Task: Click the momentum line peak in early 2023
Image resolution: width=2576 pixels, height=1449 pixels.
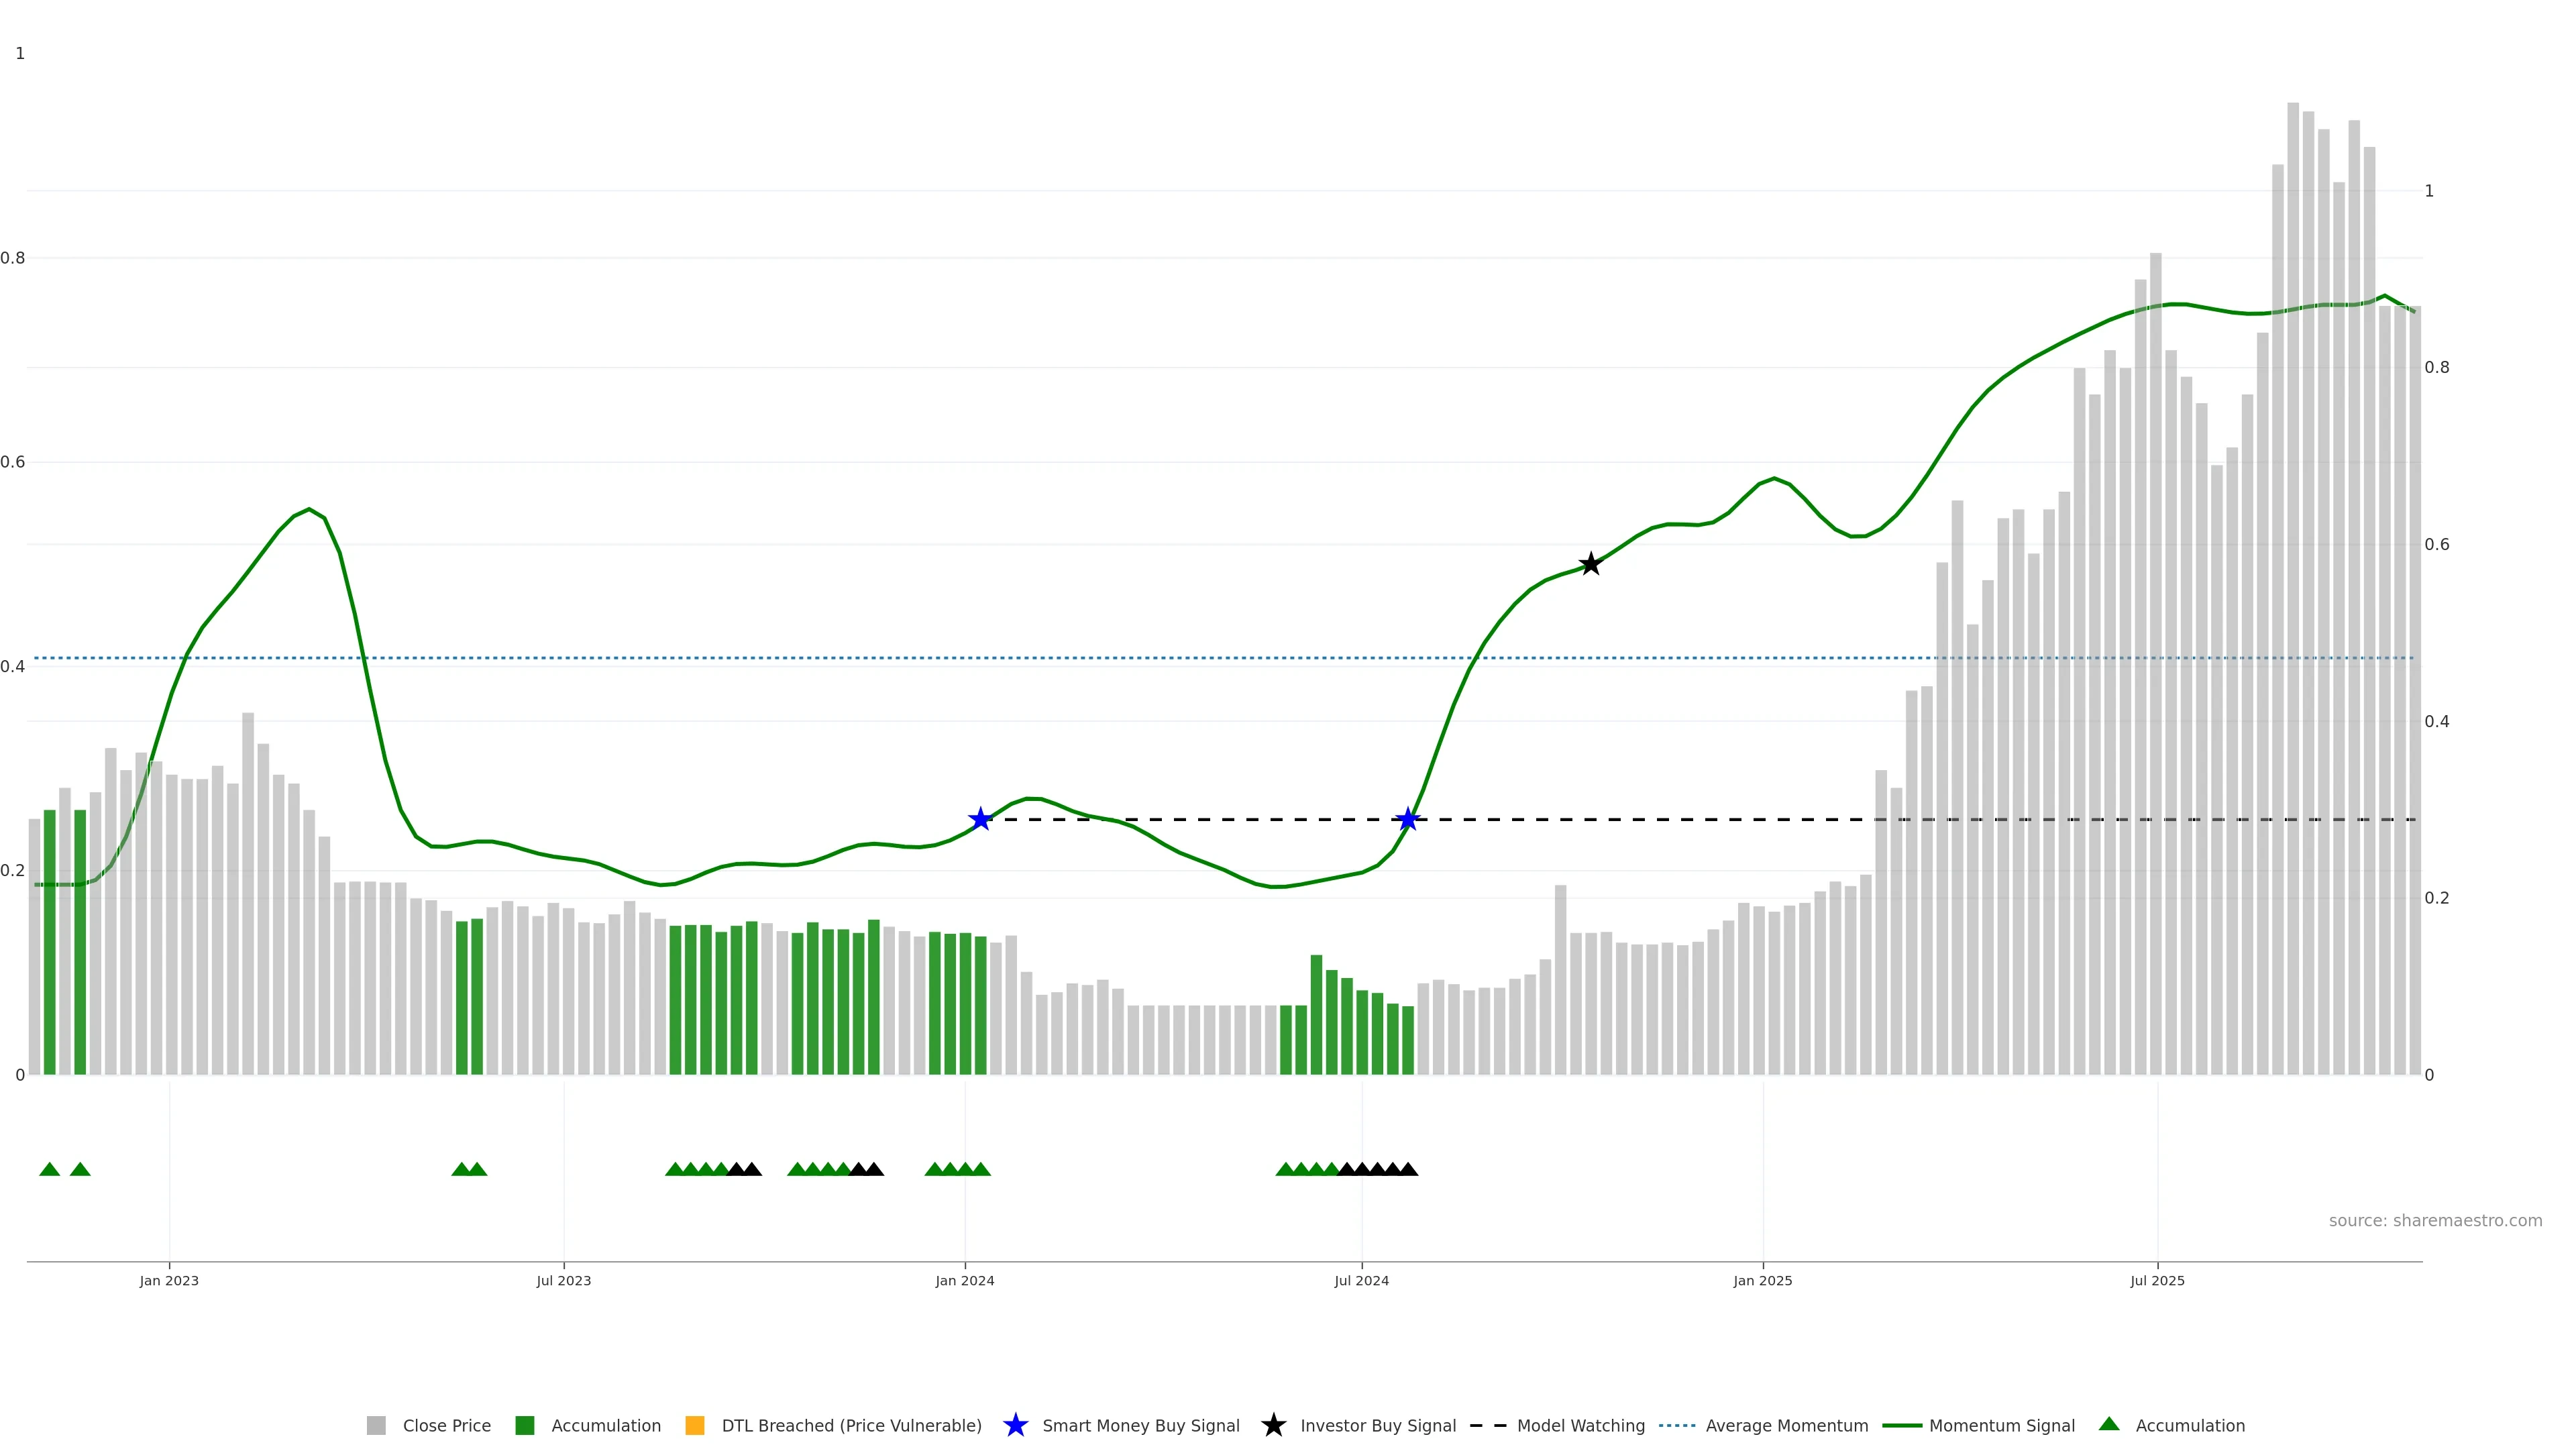Action: [309, 510]
